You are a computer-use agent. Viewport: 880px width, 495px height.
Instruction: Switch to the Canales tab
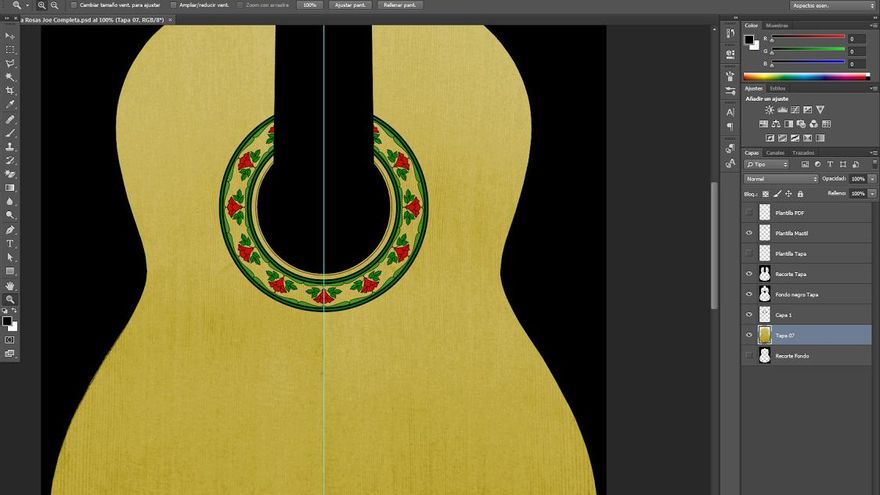[x=775, y=152]
